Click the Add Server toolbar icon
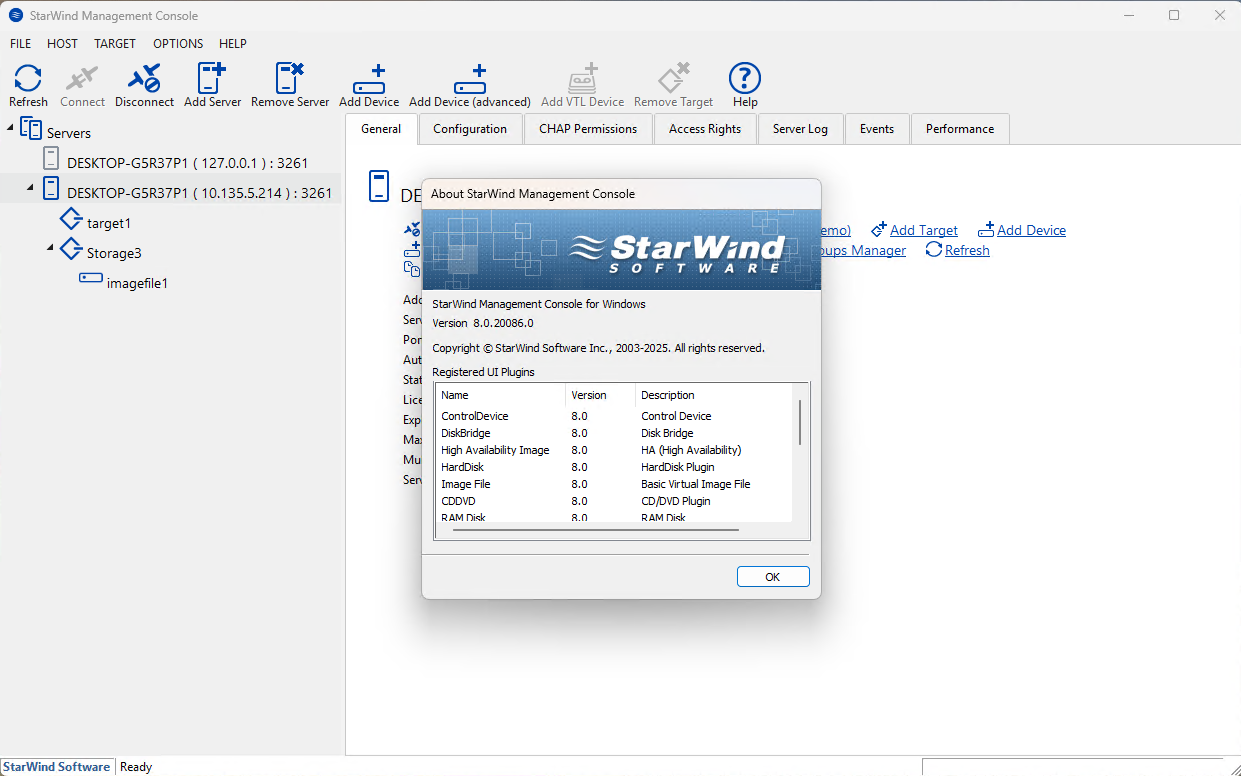Image resolution: width=1241 pixels, height=776 pixels. pyautogui.click(x=212, y=78)
